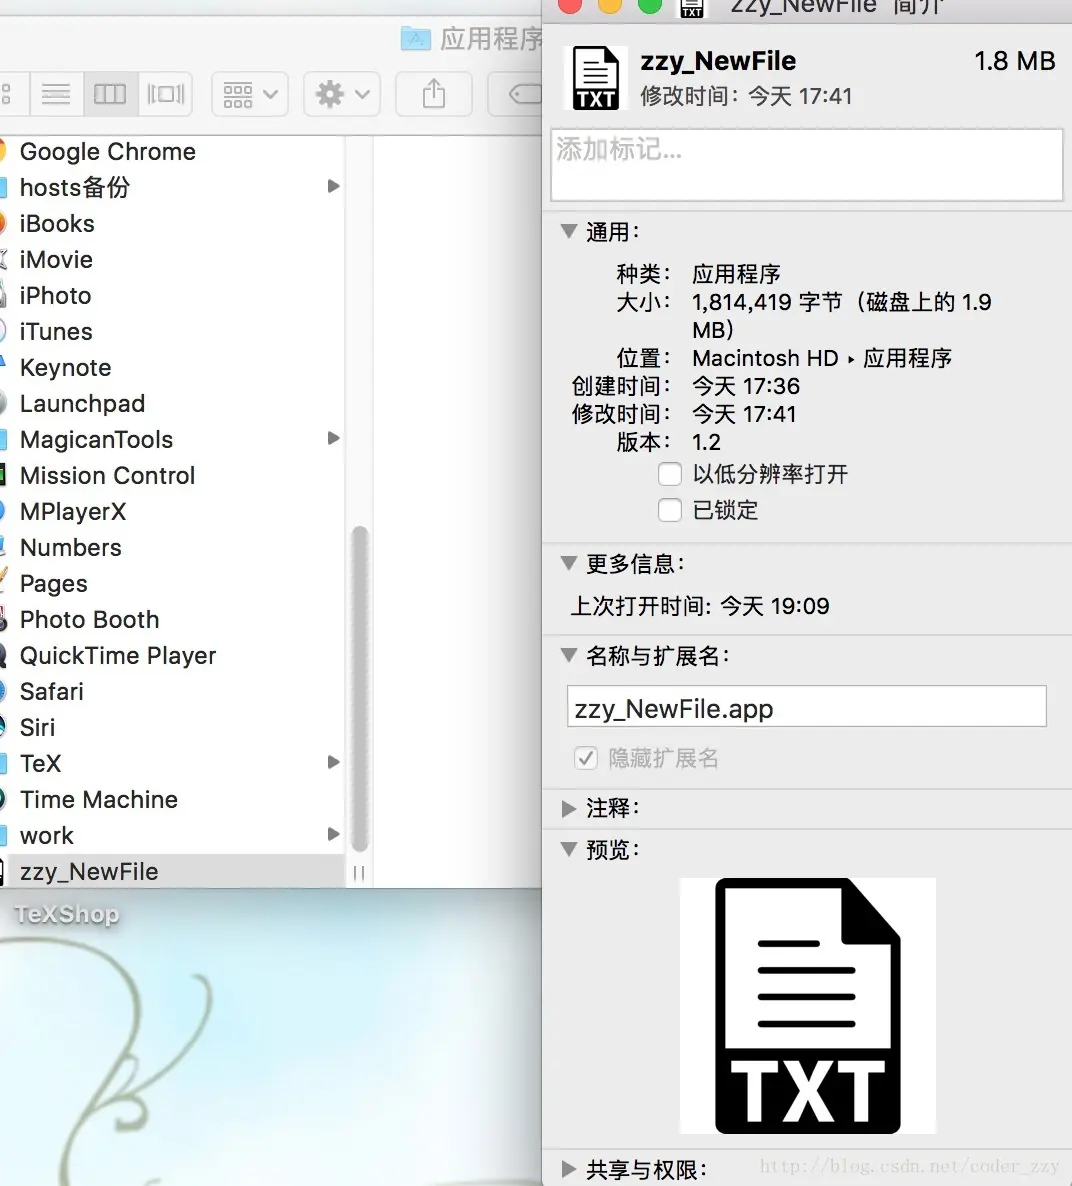The width and height of the screenshot is (1072, 1186).
Task: Open MagicanTools folder arrow
Action: pyautogui.click(x=333, y=438)
